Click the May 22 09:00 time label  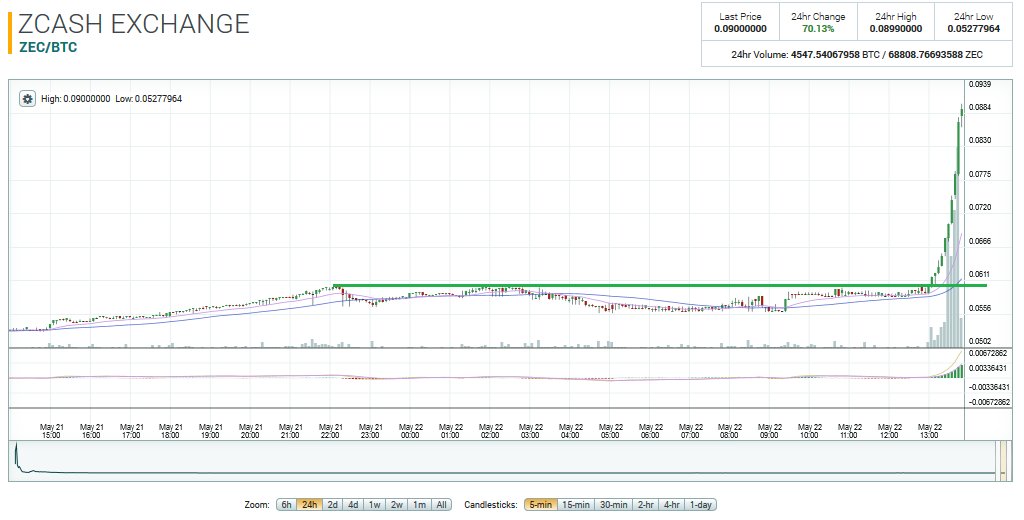point(769,431)
